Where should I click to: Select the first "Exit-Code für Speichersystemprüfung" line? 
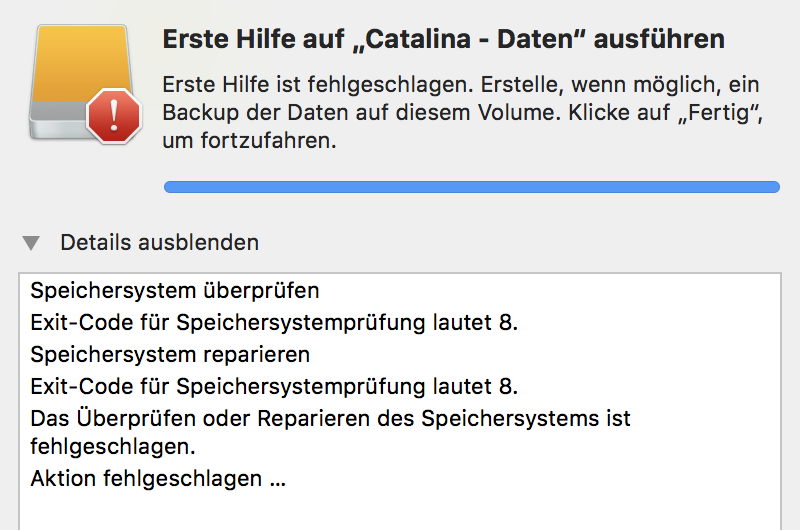pos(274,323)
